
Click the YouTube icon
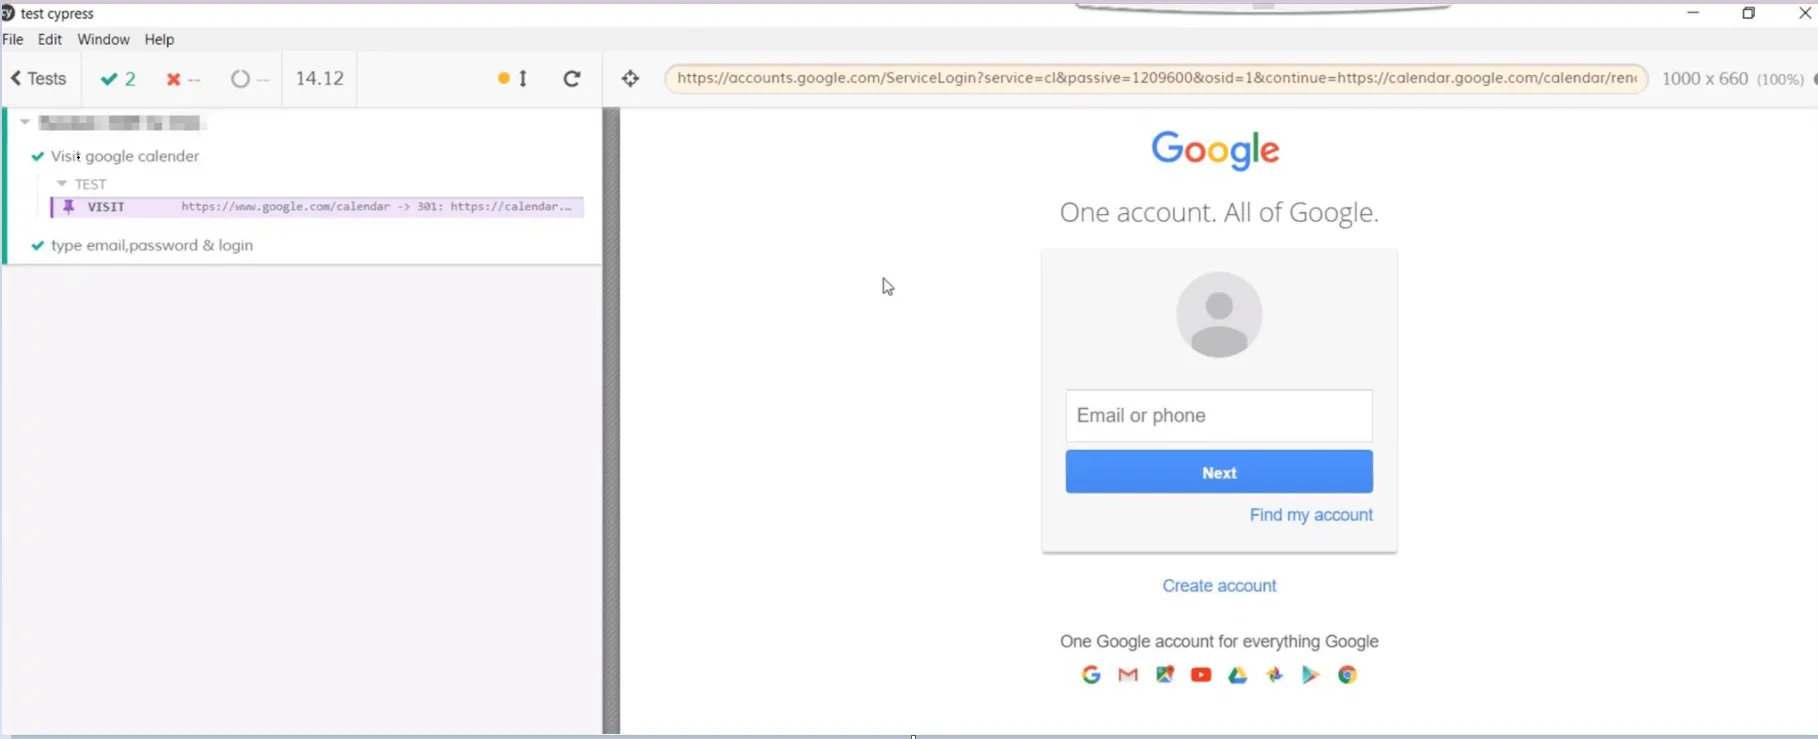coord(1201,675)
